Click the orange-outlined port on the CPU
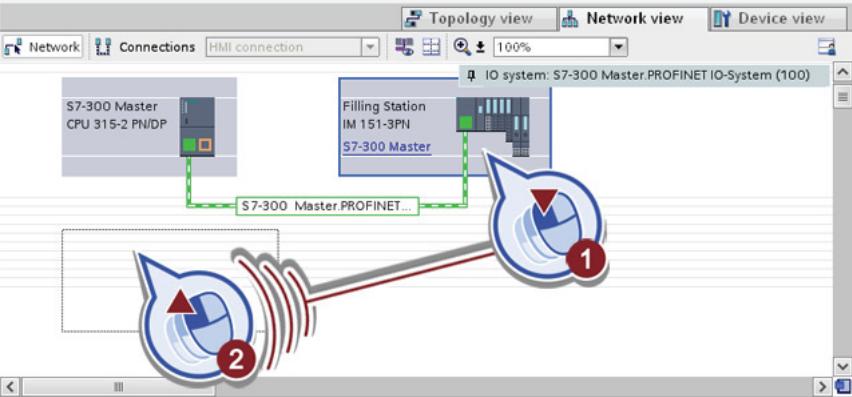Viewport: 852px width, 397px height. [x=205, y=145]
